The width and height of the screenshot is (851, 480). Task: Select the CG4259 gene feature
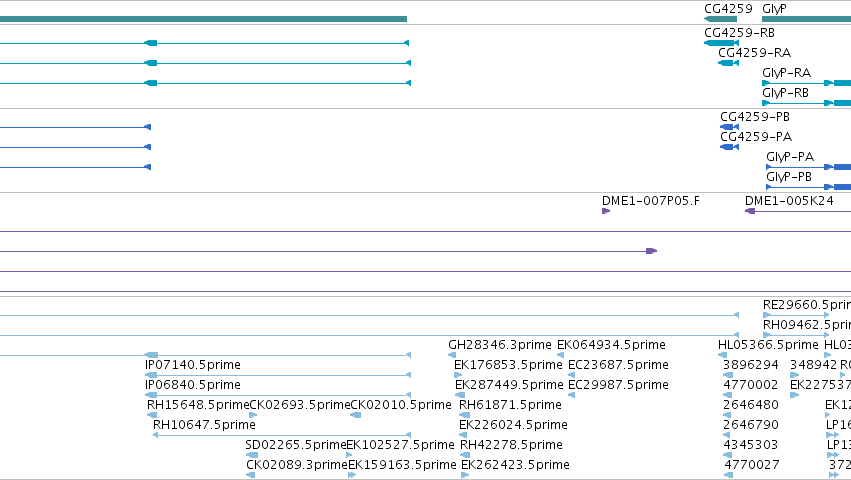pyautogui.click(x=728, y=9)
